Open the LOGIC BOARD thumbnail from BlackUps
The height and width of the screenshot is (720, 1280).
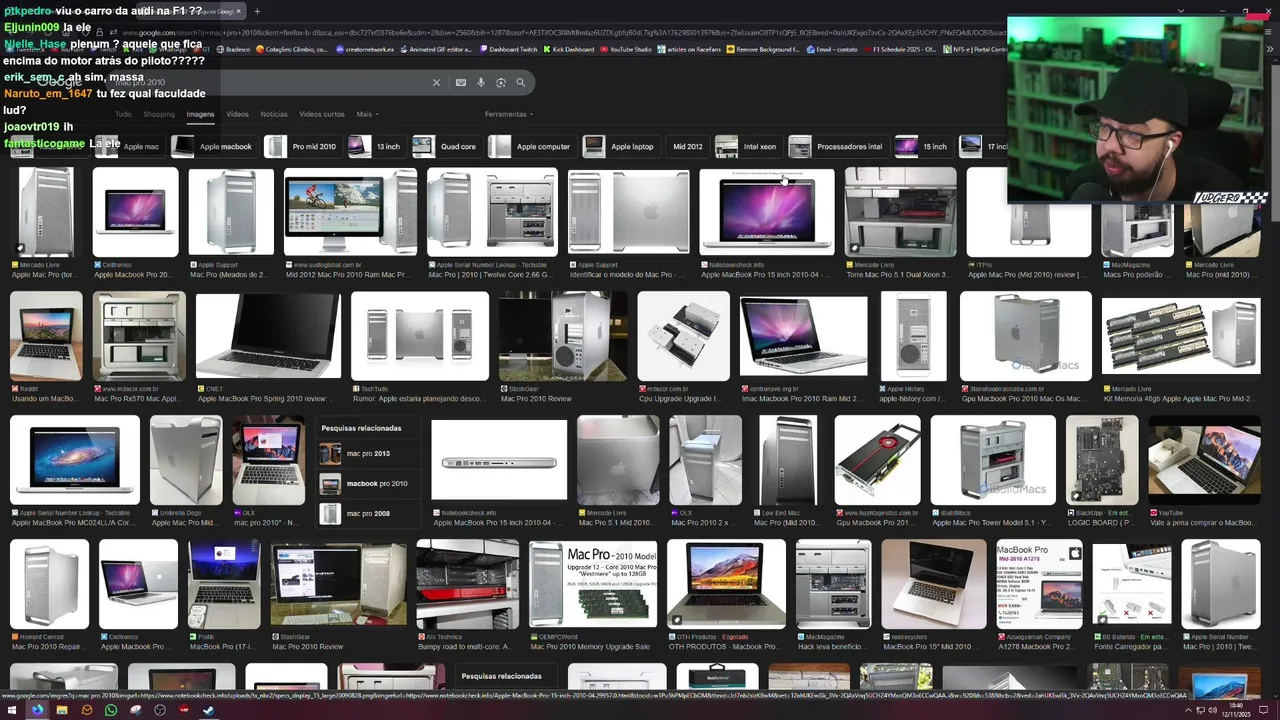tap(1102, 460)
